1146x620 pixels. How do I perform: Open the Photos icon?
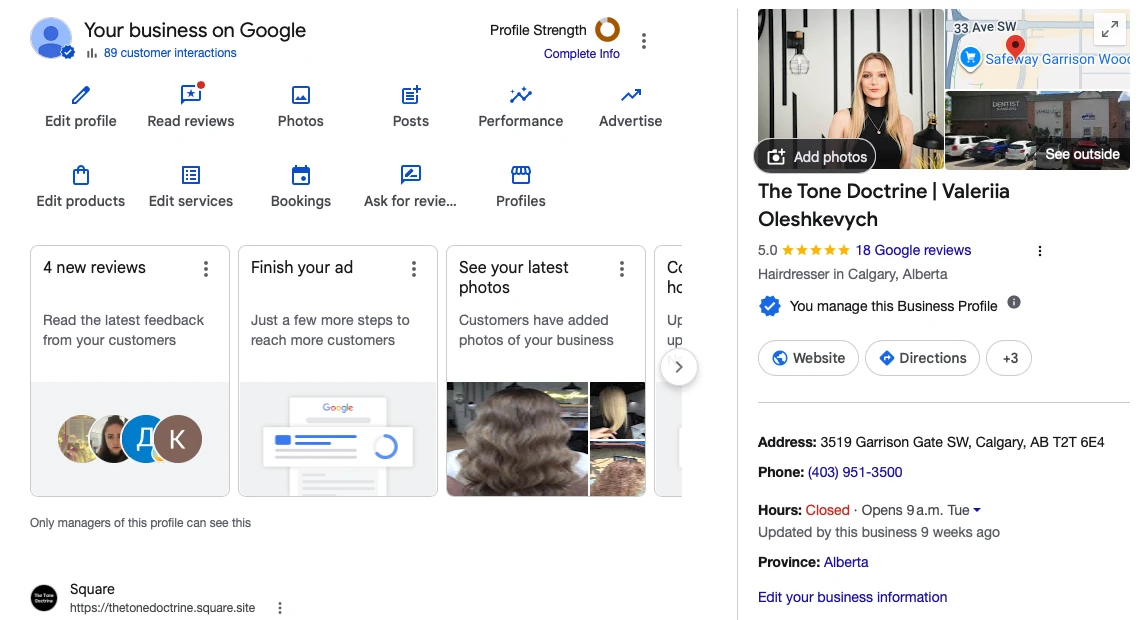click(x=301, y=95)
